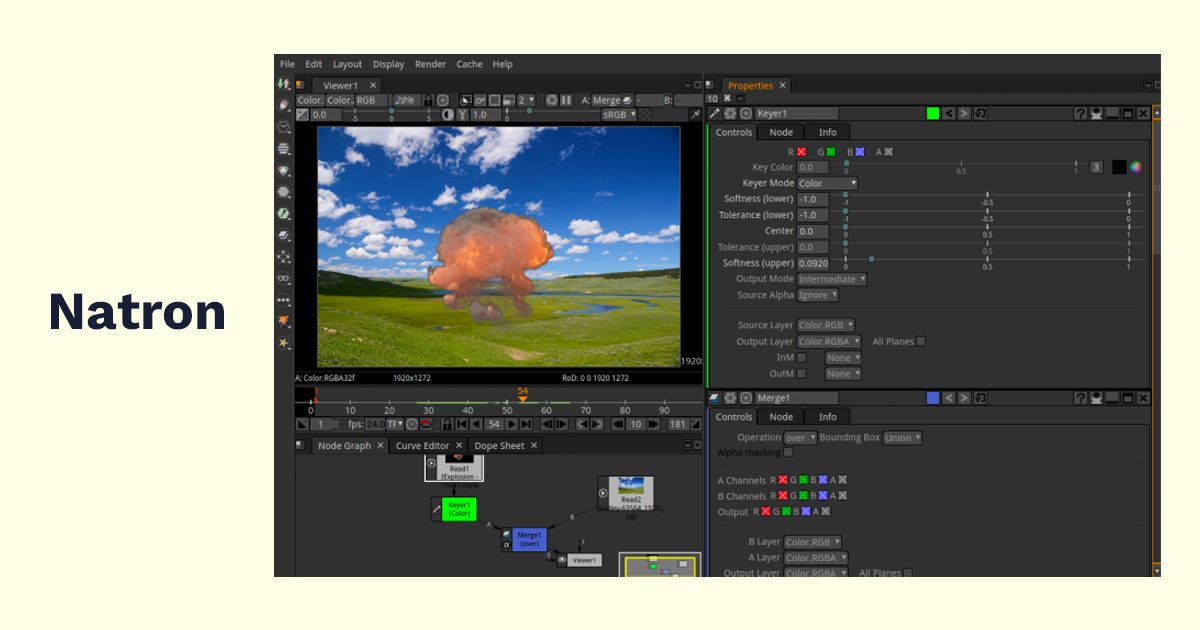Switch to Keyer1 Node tab
Screen dimensions: 1200x630
pos(781,132)
